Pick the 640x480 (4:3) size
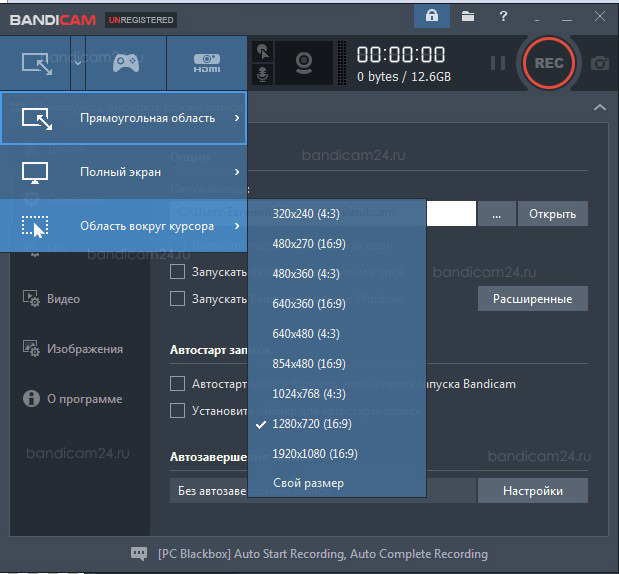This screenshot has width=619, height=574. [337, 334]
